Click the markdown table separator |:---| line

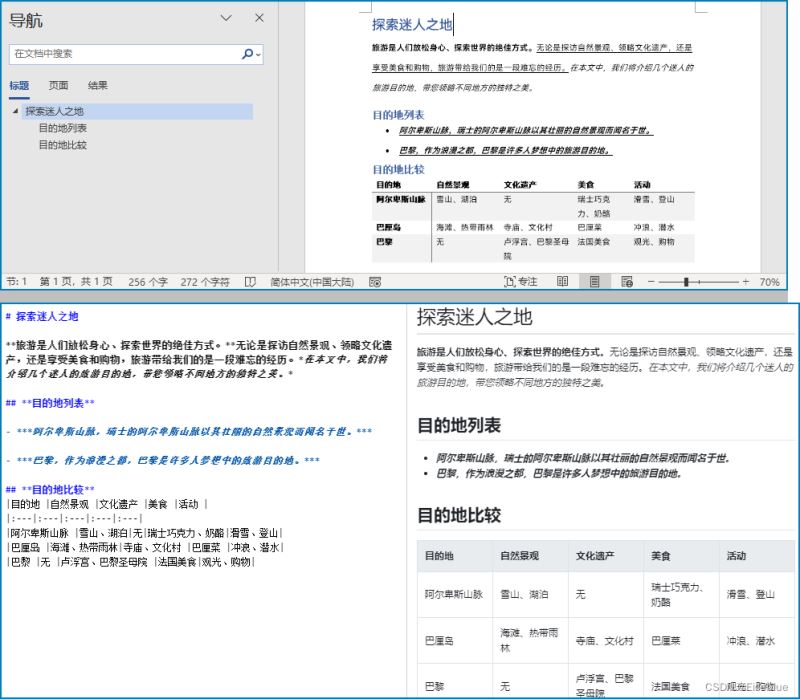coord(75,518)
